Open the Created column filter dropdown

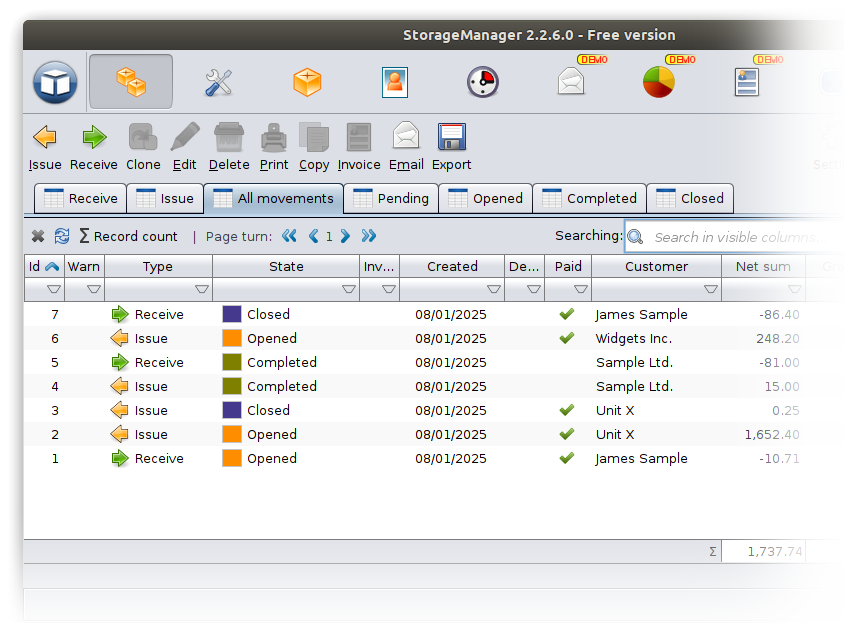click(494, 289)
